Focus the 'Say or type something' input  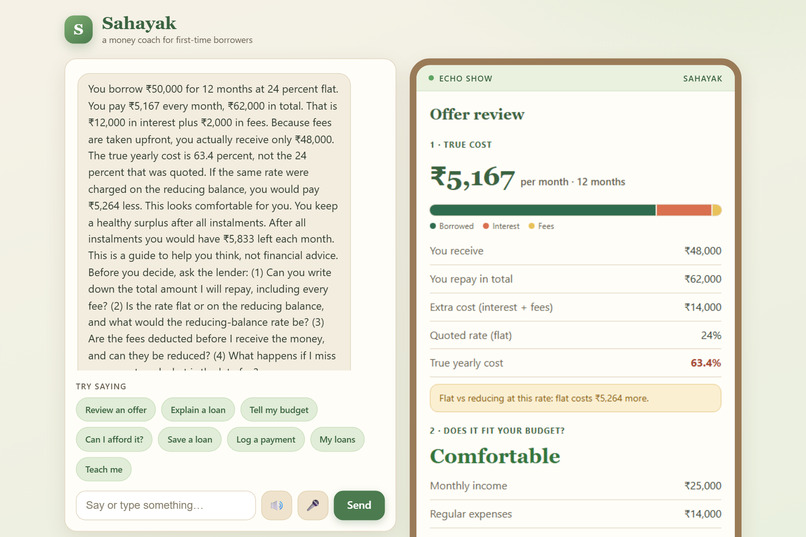pyautogui.click(x=166, y=505)
